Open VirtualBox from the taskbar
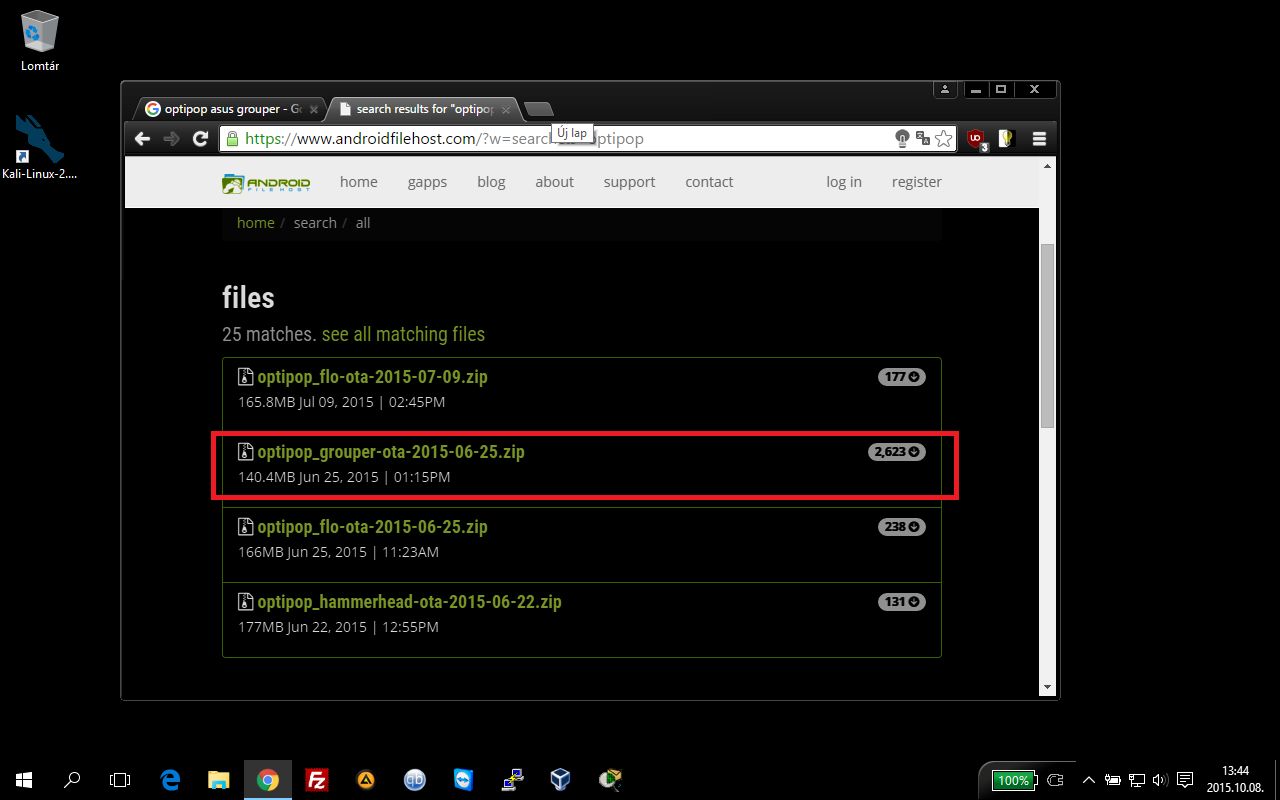This screenshot has height=800, width=1280. point(561,780)
